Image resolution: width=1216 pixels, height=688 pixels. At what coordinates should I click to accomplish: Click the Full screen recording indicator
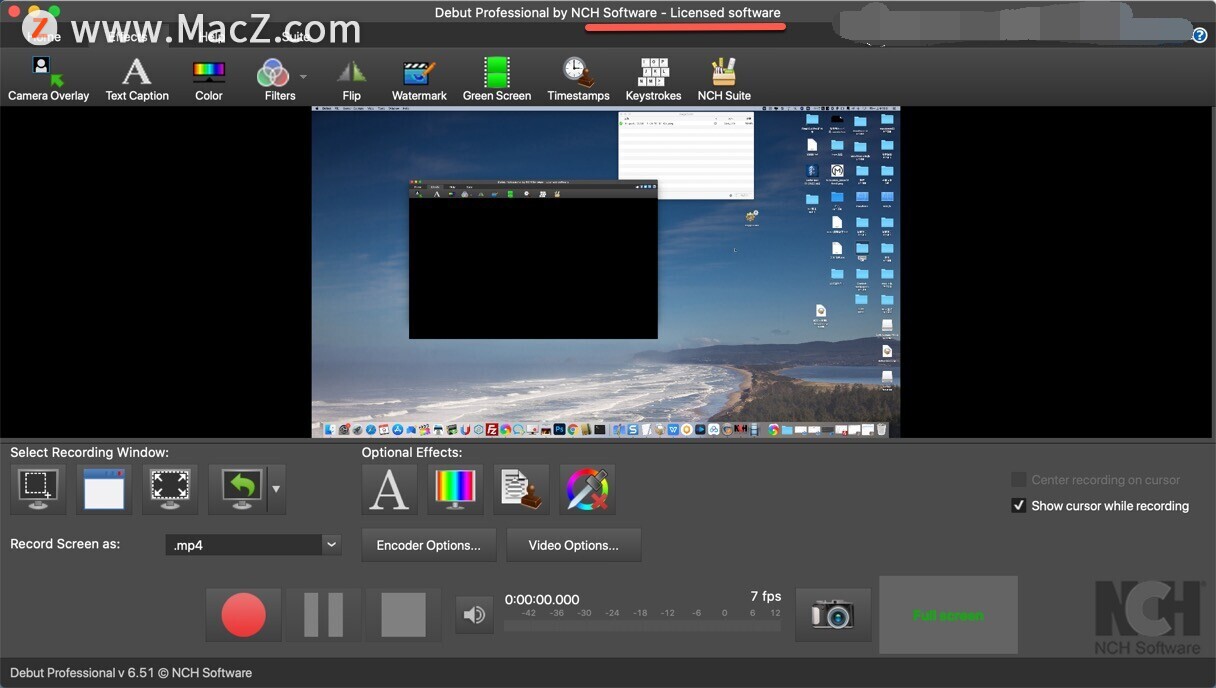pyautogui.click(x=948, y=615)
